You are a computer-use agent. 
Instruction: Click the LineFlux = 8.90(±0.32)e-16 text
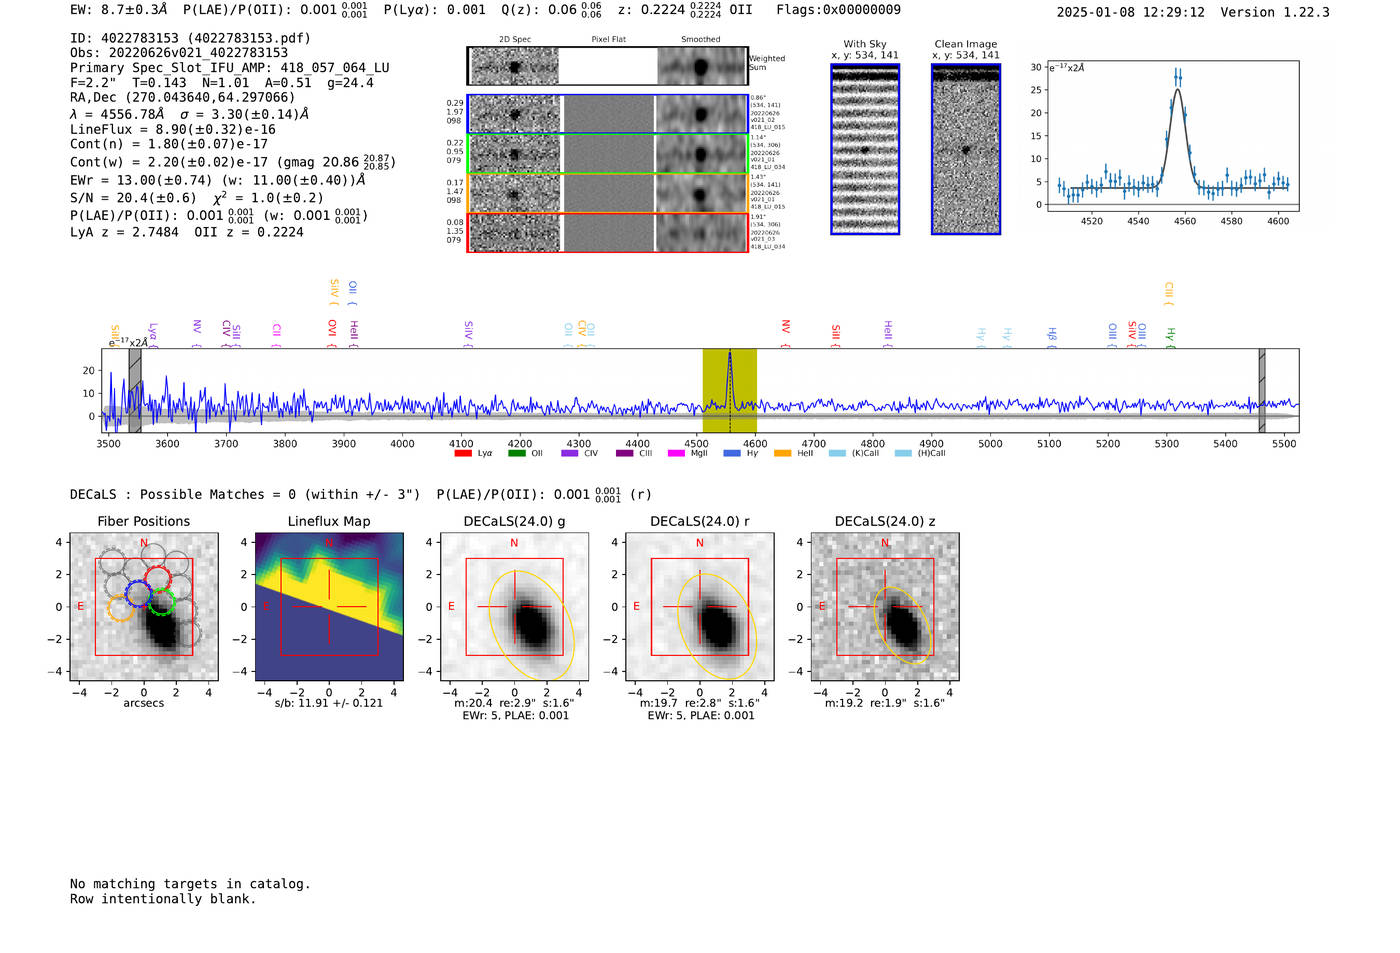[x=173, y=129]
